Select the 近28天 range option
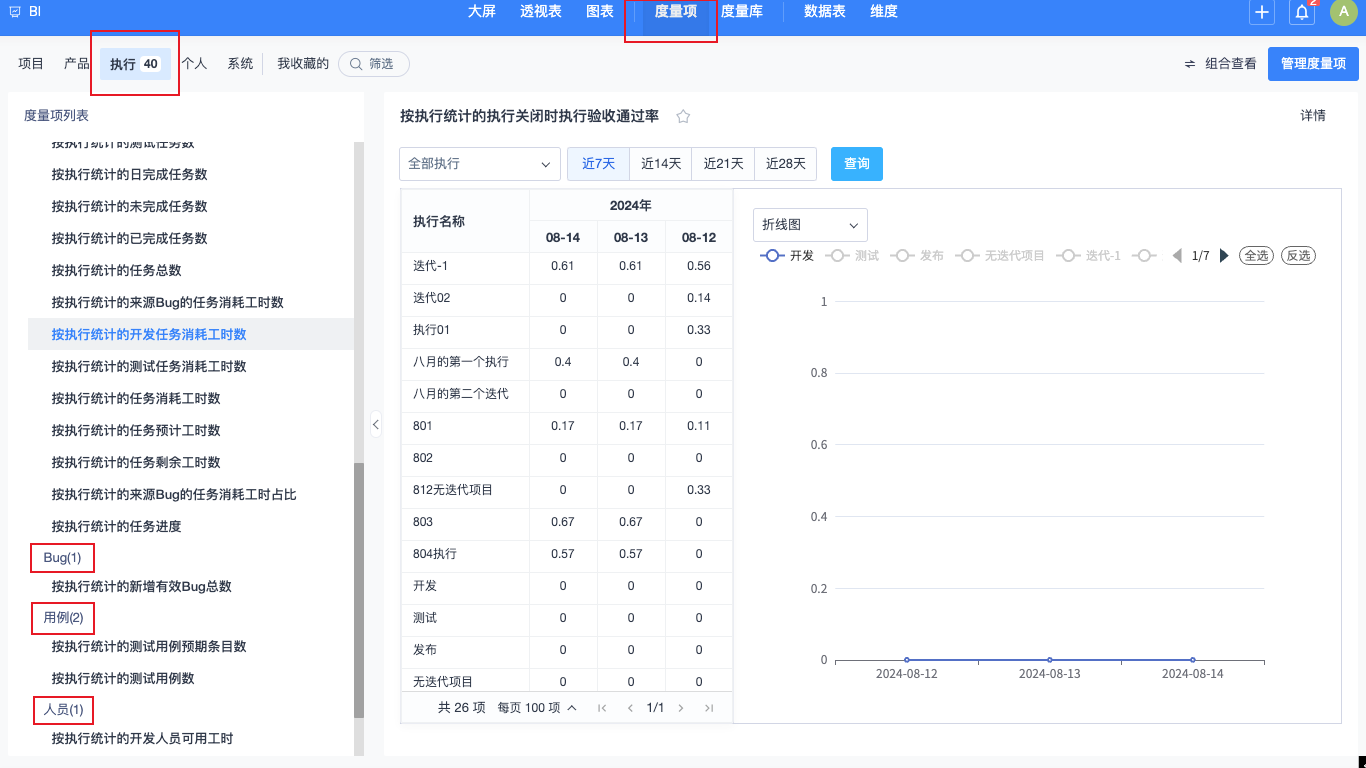This screenshot has width=1366, height=768. [785, 164]
